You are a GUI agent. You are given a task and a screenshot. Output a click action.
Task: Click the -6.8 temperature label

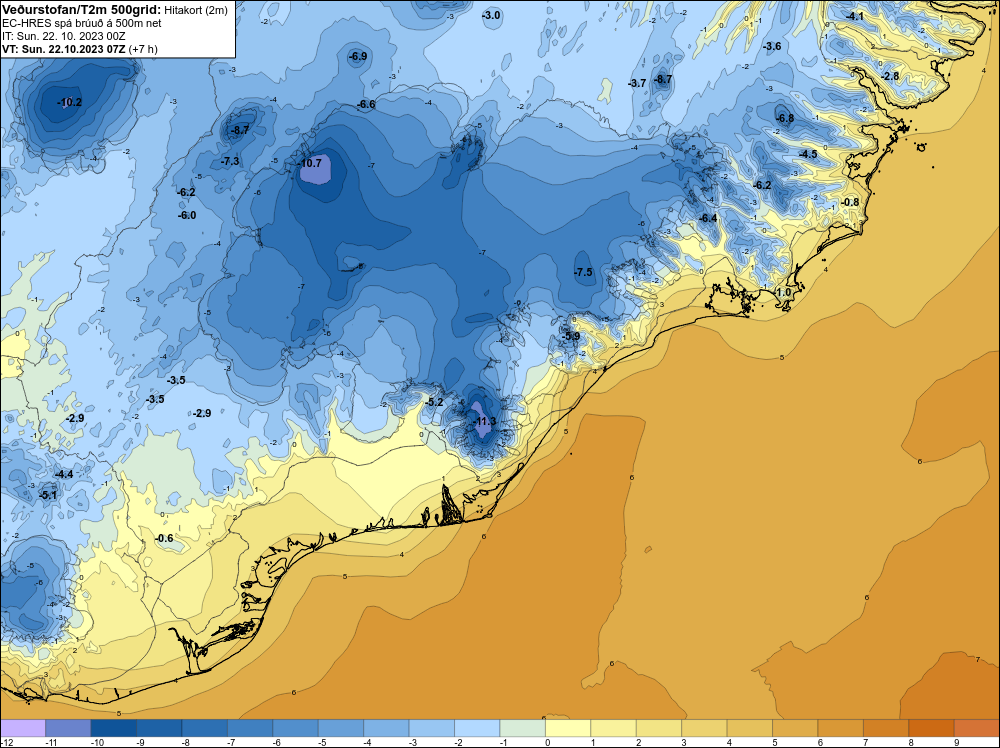785,118
